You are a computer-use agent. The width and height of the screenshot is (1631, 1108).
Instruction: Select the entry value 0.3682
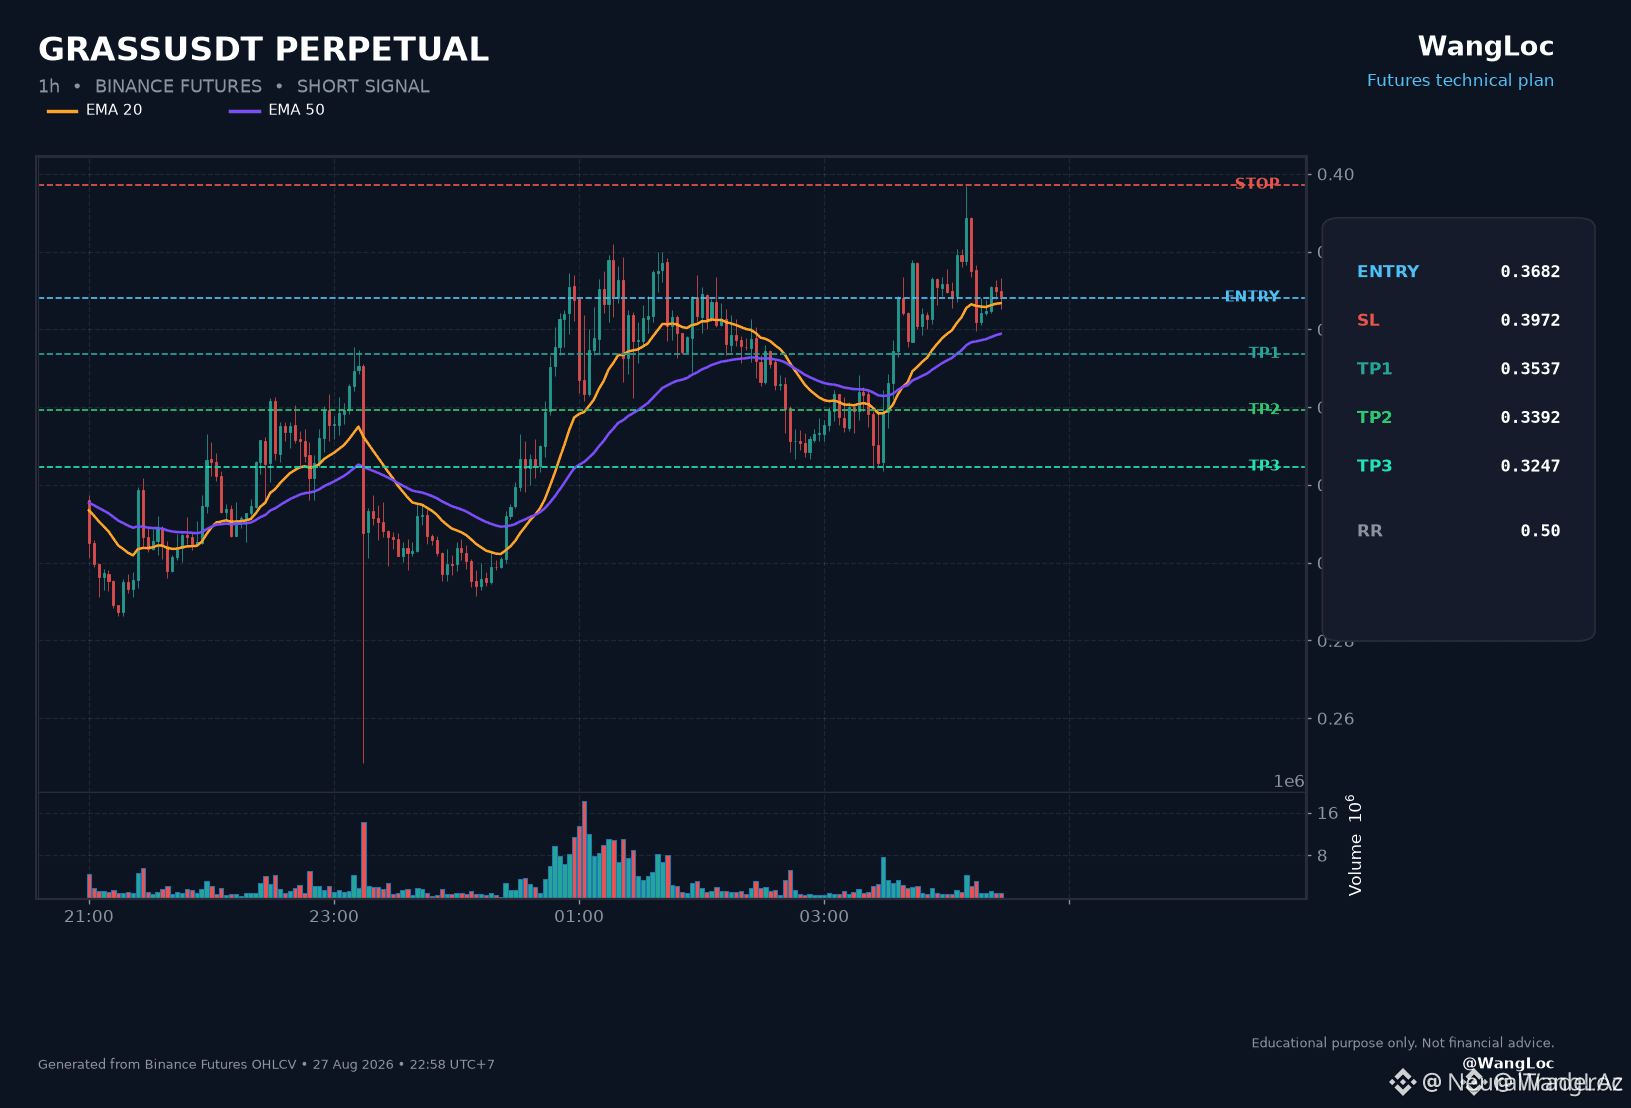coord(1530,272)
